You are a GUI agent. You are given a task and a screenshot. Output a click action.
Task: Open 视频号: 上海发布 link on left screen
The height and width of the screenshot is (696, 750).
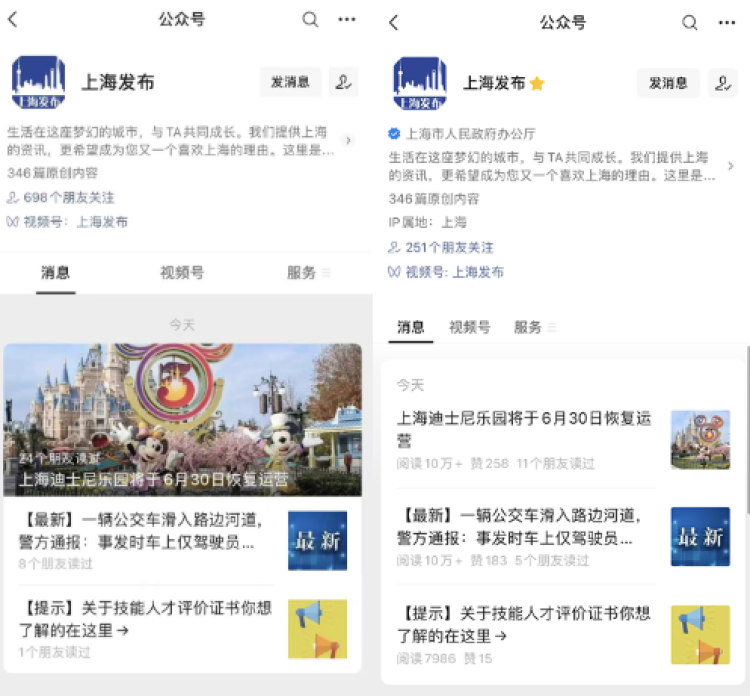click(x=67, y=221)
